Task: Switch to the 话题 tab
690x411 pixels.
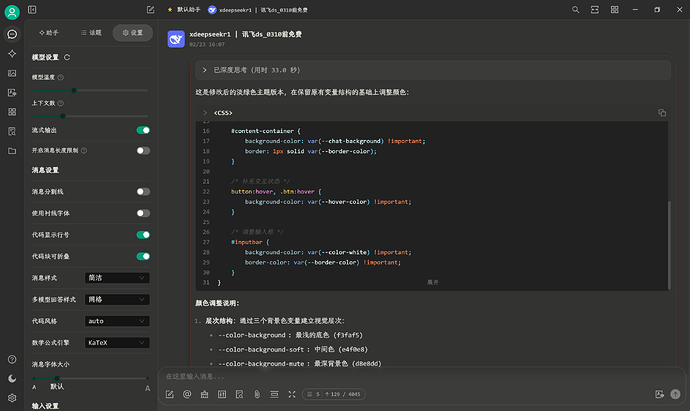Action: pyautogui.click(x=91, y=33)
